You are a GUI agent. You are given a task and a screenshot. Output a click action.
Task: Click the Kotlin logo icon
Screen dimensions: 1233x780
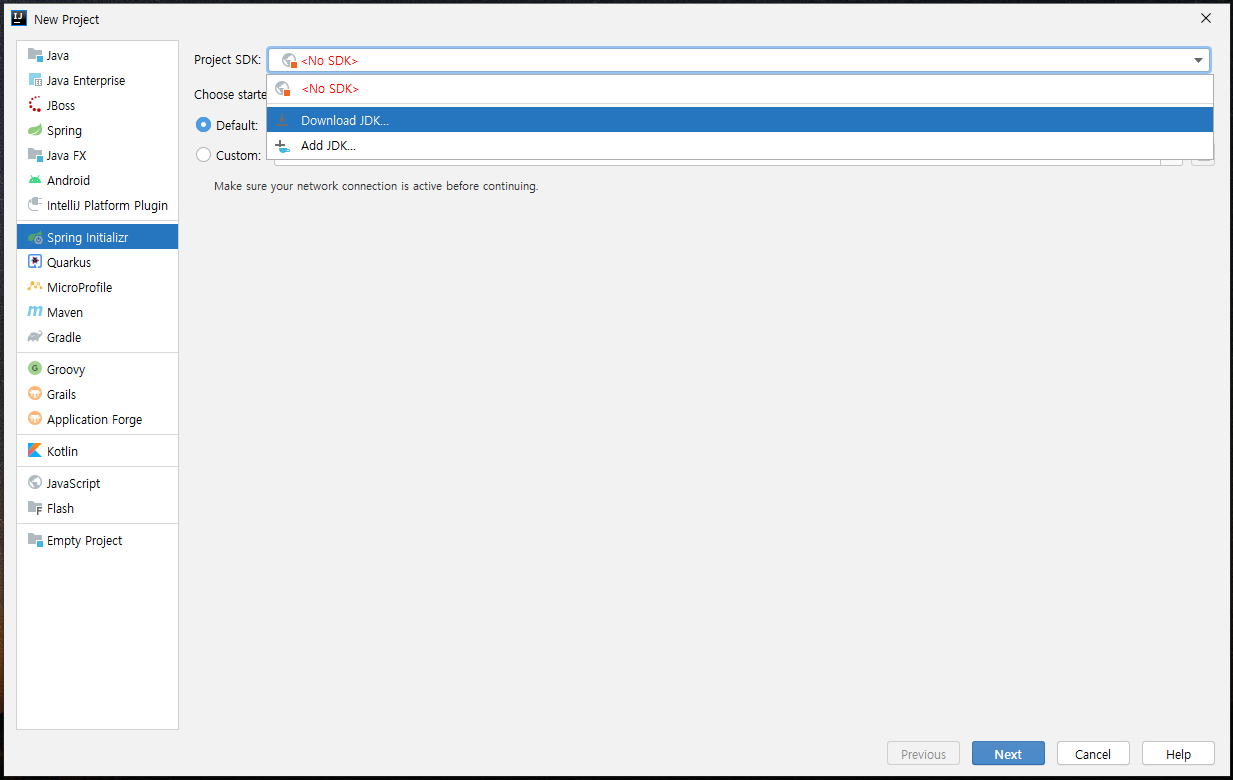click(35, 451)
